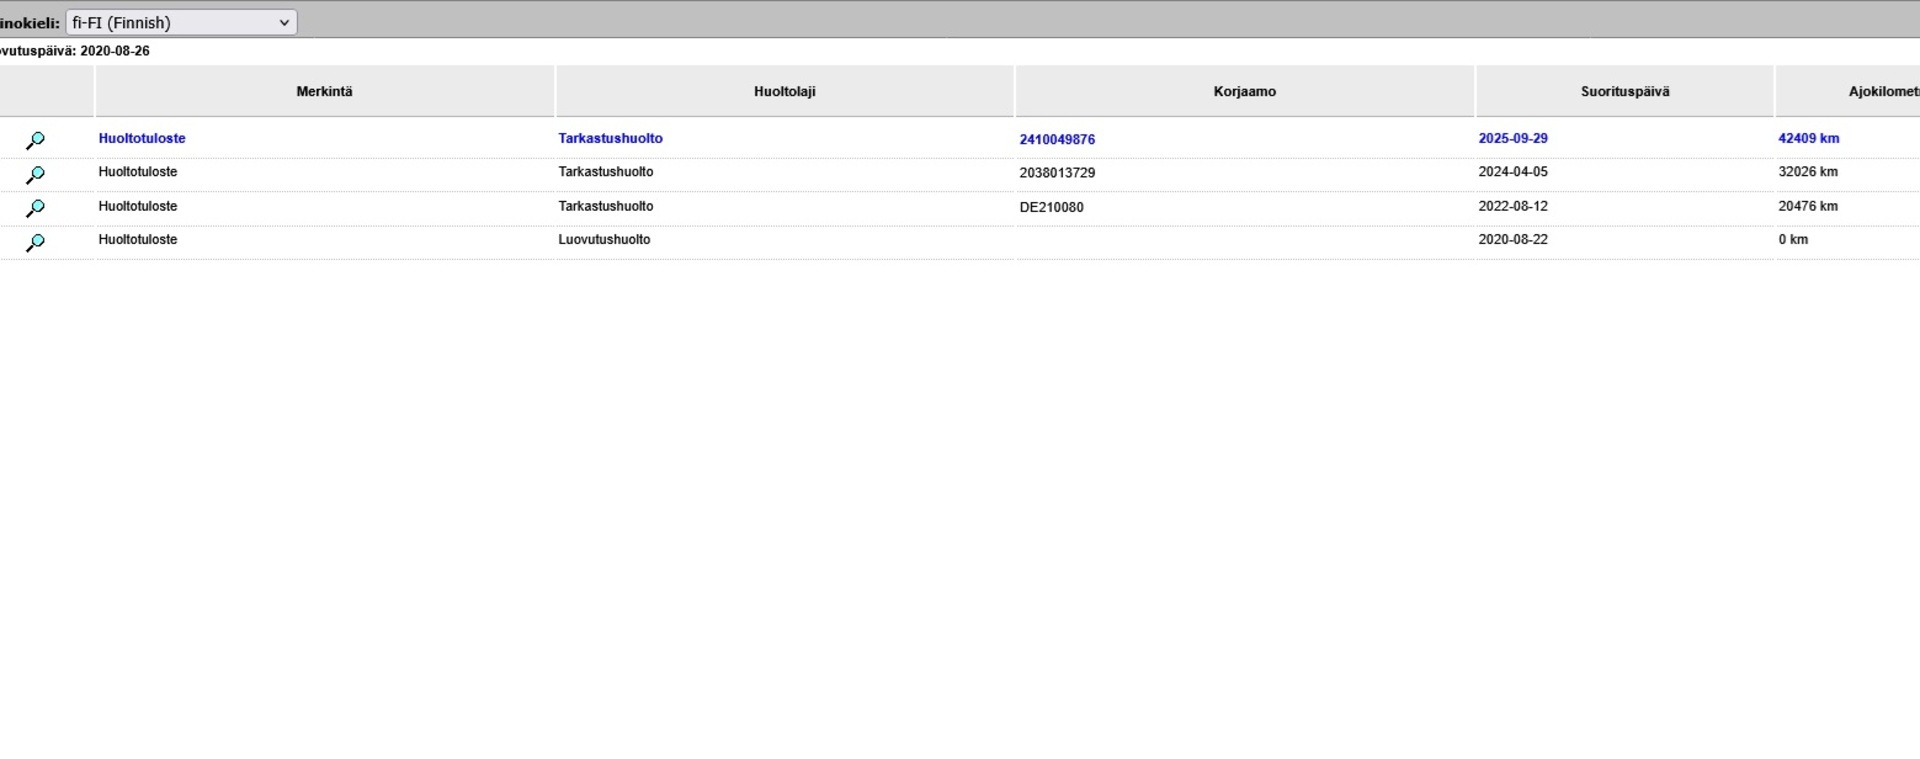The height and width of the screenshot is (759, 1920).
Task: Click the Merkintä column header
Action: (x=324, y=91)
